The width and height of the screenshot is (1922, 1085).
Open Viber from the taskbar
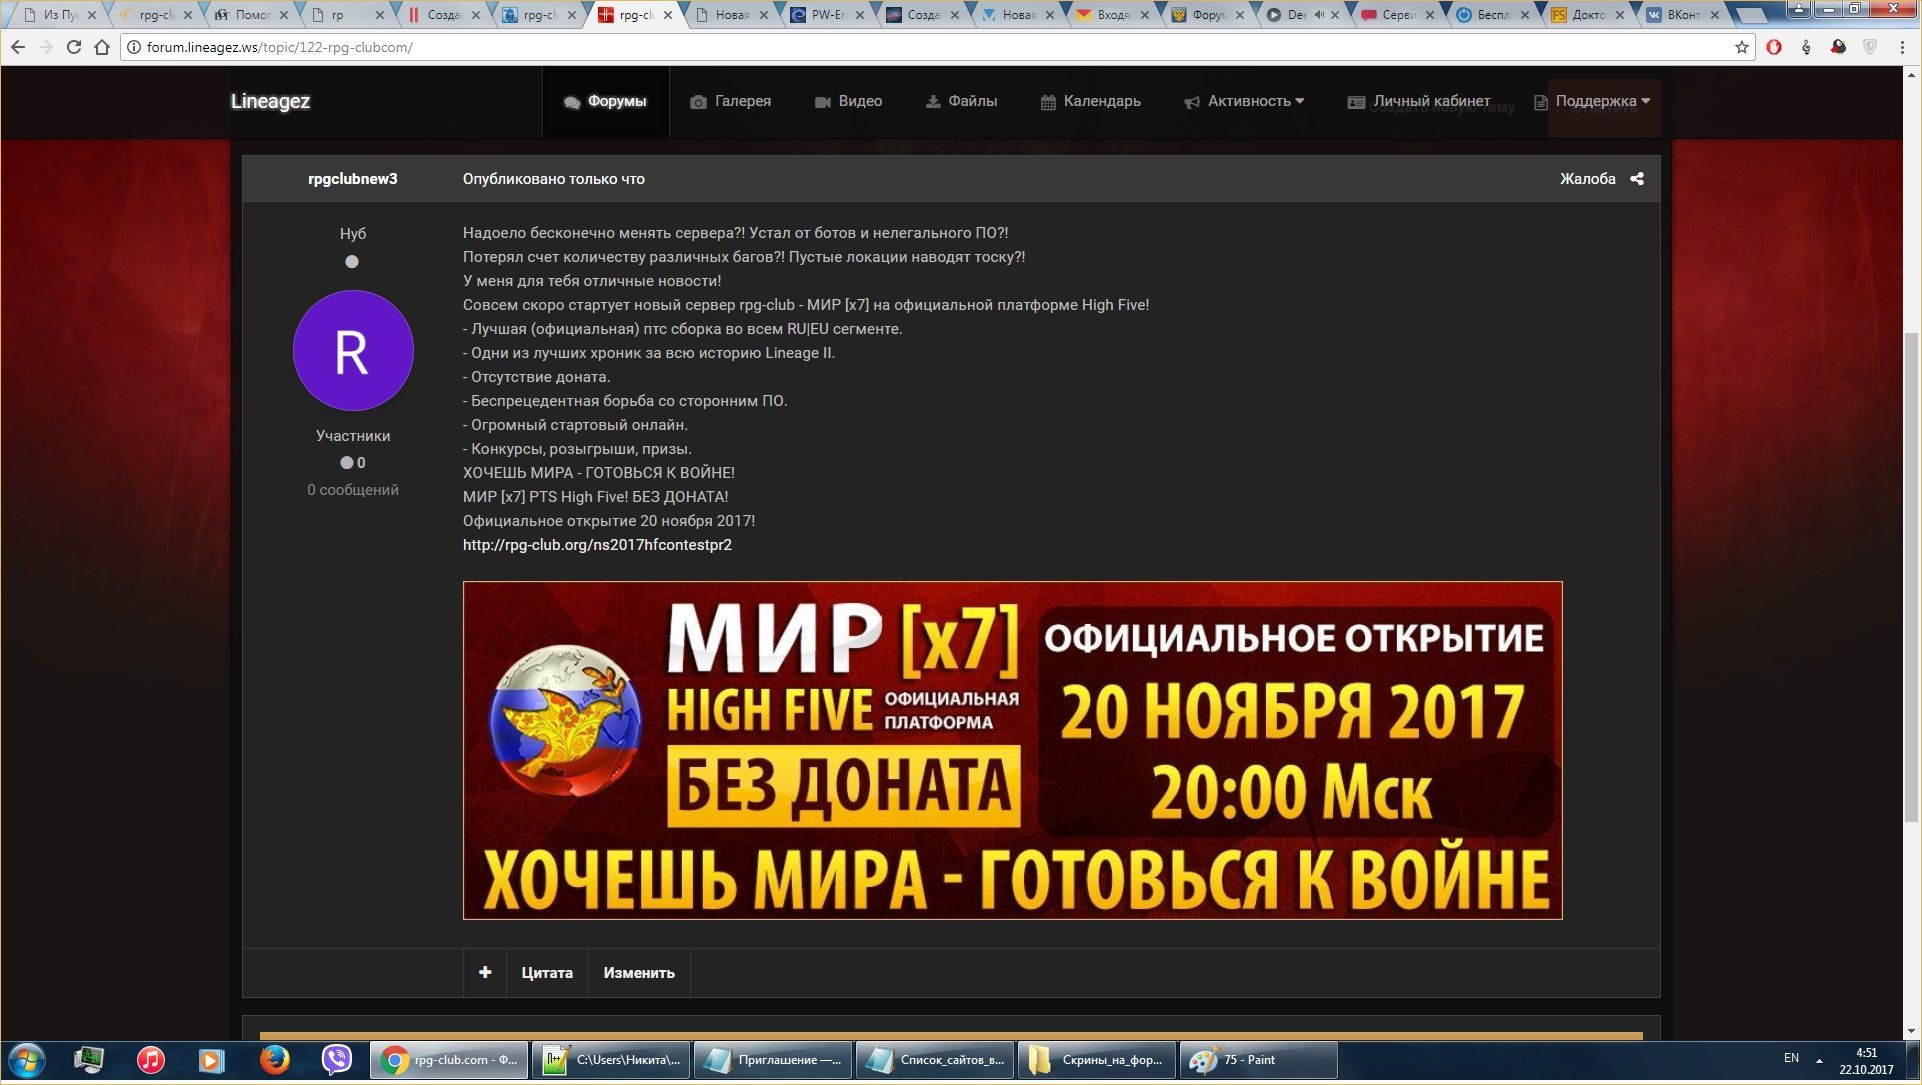click(x=336, y=1060)
